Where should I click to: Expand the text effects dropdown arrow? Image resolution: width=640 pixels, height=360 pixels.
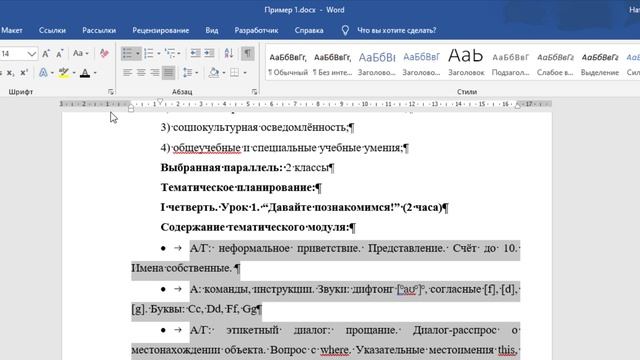52,73
